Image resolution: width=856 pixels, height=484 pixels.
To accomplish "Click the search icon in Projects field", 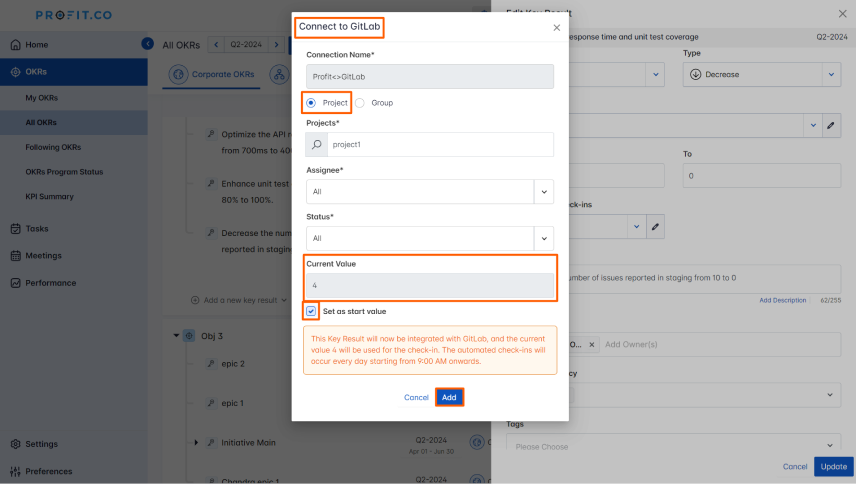I will (317, 145).
